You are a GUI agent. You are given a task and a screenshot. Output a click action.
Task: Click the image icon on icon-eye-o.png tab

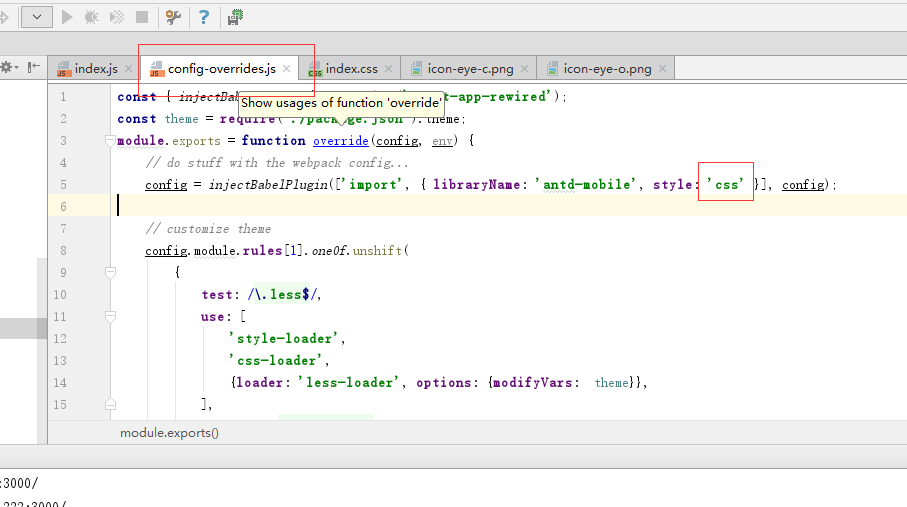552,69
